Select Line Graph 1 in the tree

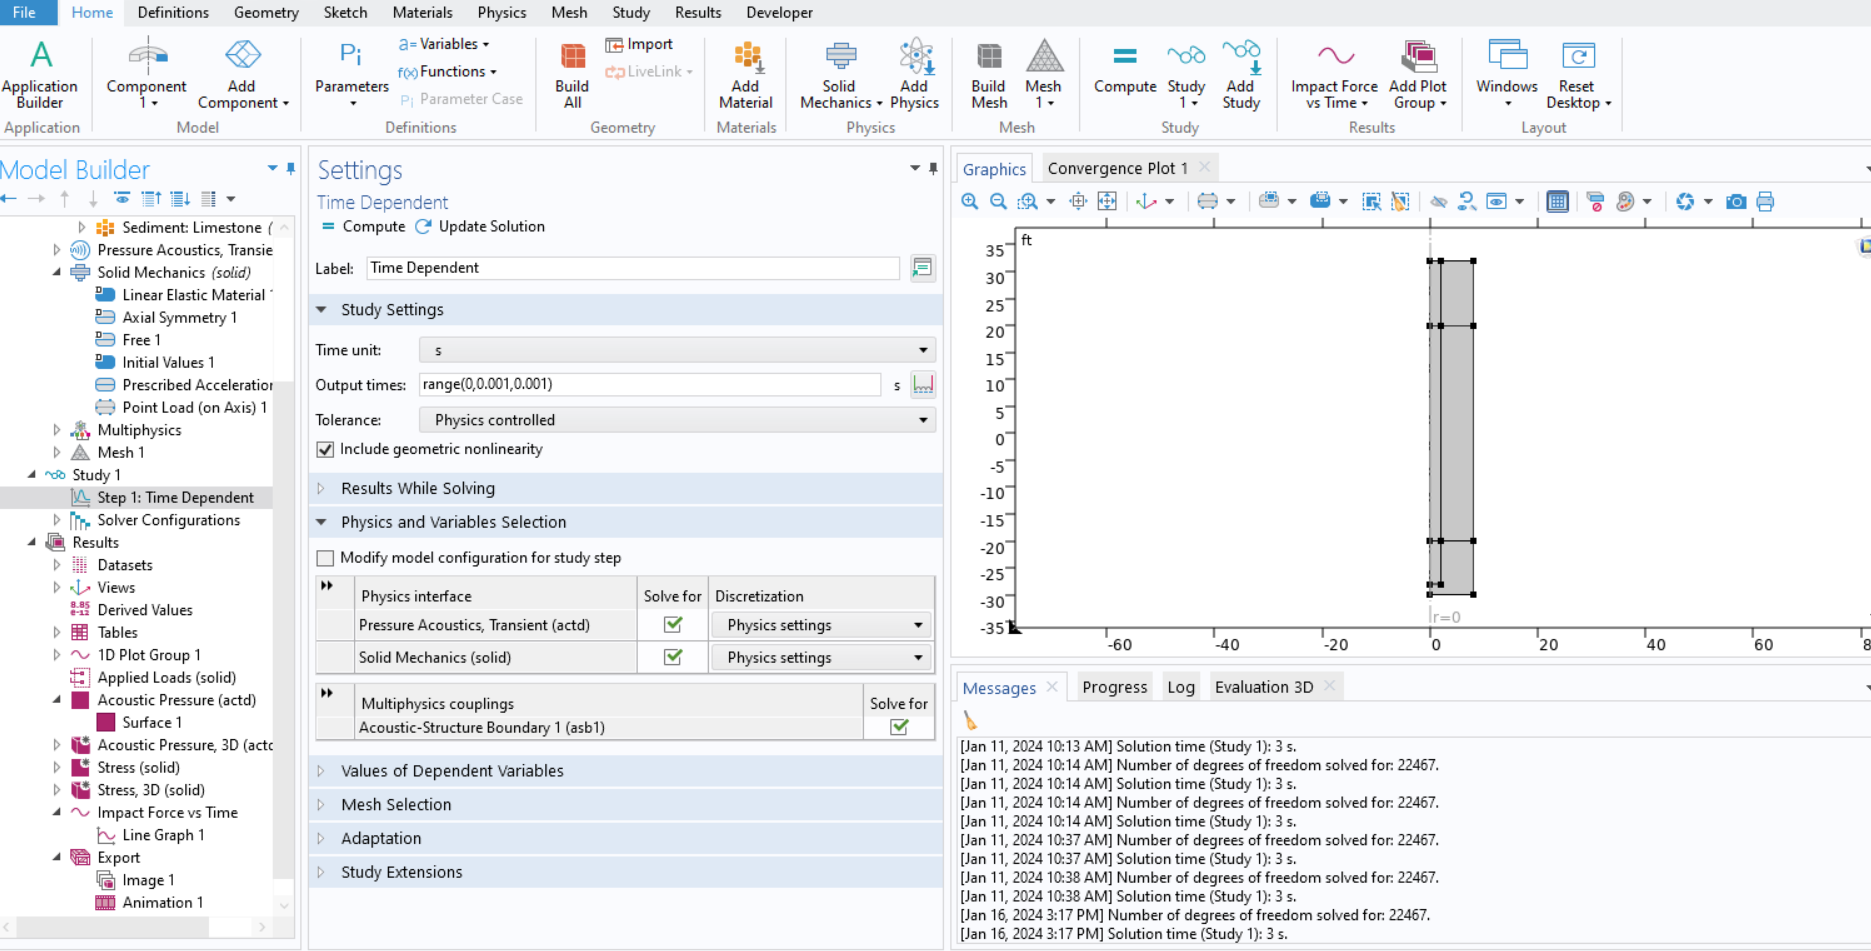[163, 835]
